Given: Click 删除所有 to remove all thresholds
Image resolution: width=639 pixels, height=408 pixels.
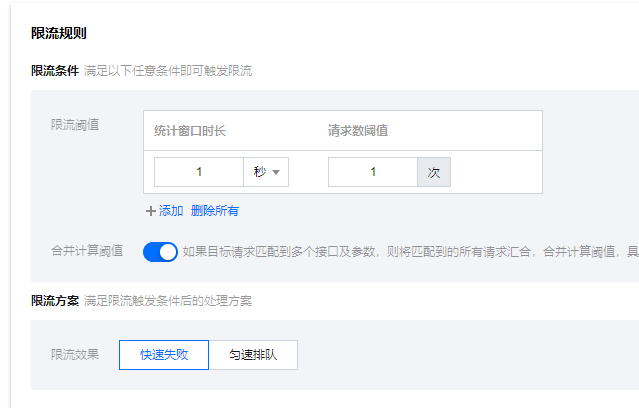Looking at the screenshot, I should (215, 211).
